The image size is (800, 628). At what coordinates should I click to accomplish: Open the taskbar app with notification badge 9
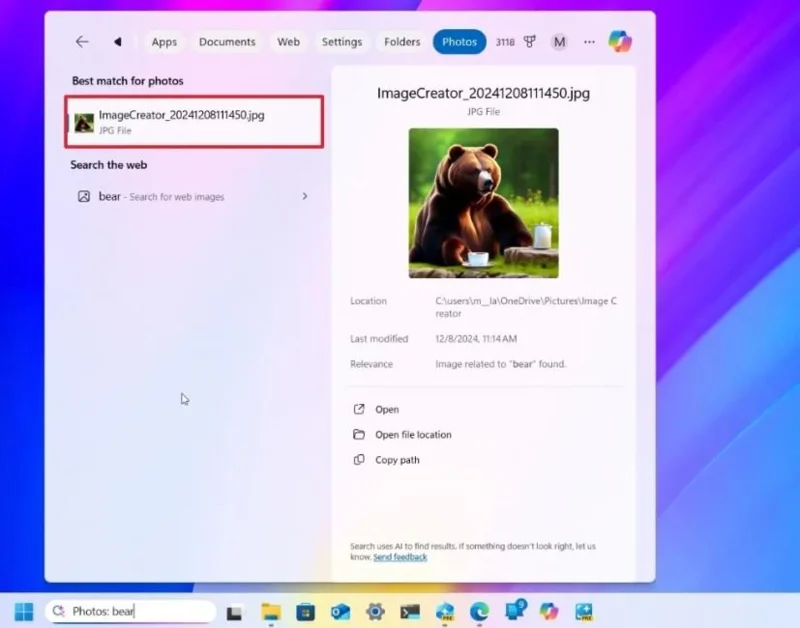515,610
